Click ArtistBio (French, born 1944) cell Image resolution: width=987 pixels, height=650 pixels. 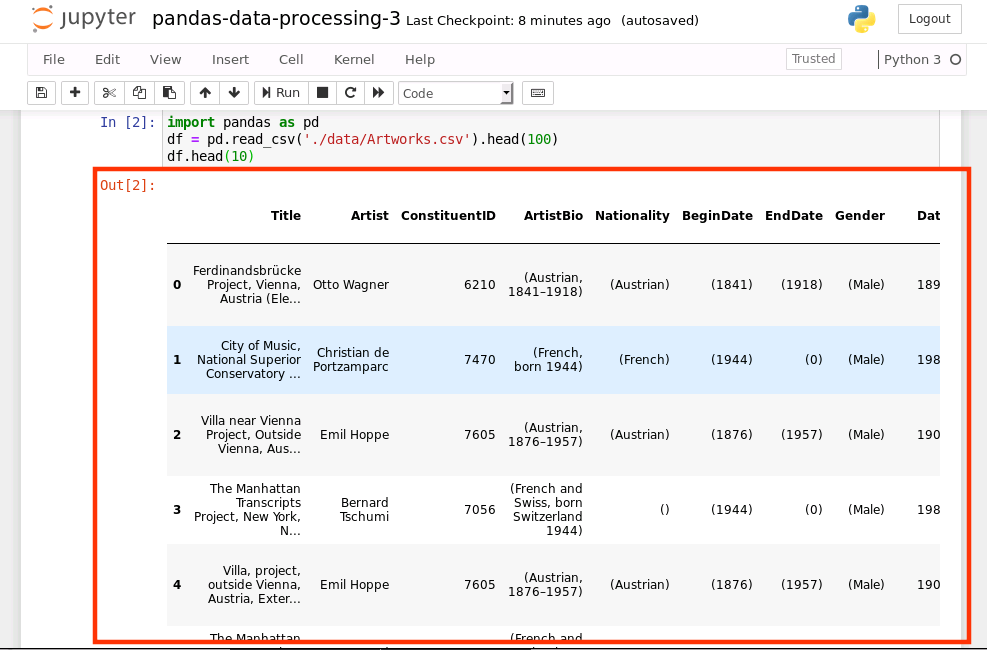[x=548, y=360]
